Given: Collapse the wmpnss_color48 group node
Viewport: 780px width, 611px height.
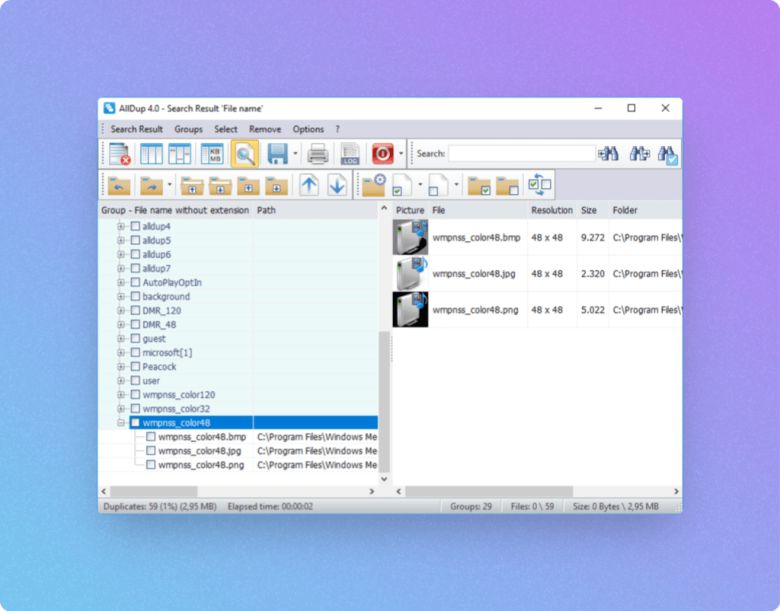Looking at the screenshot, I should [121, 423].
